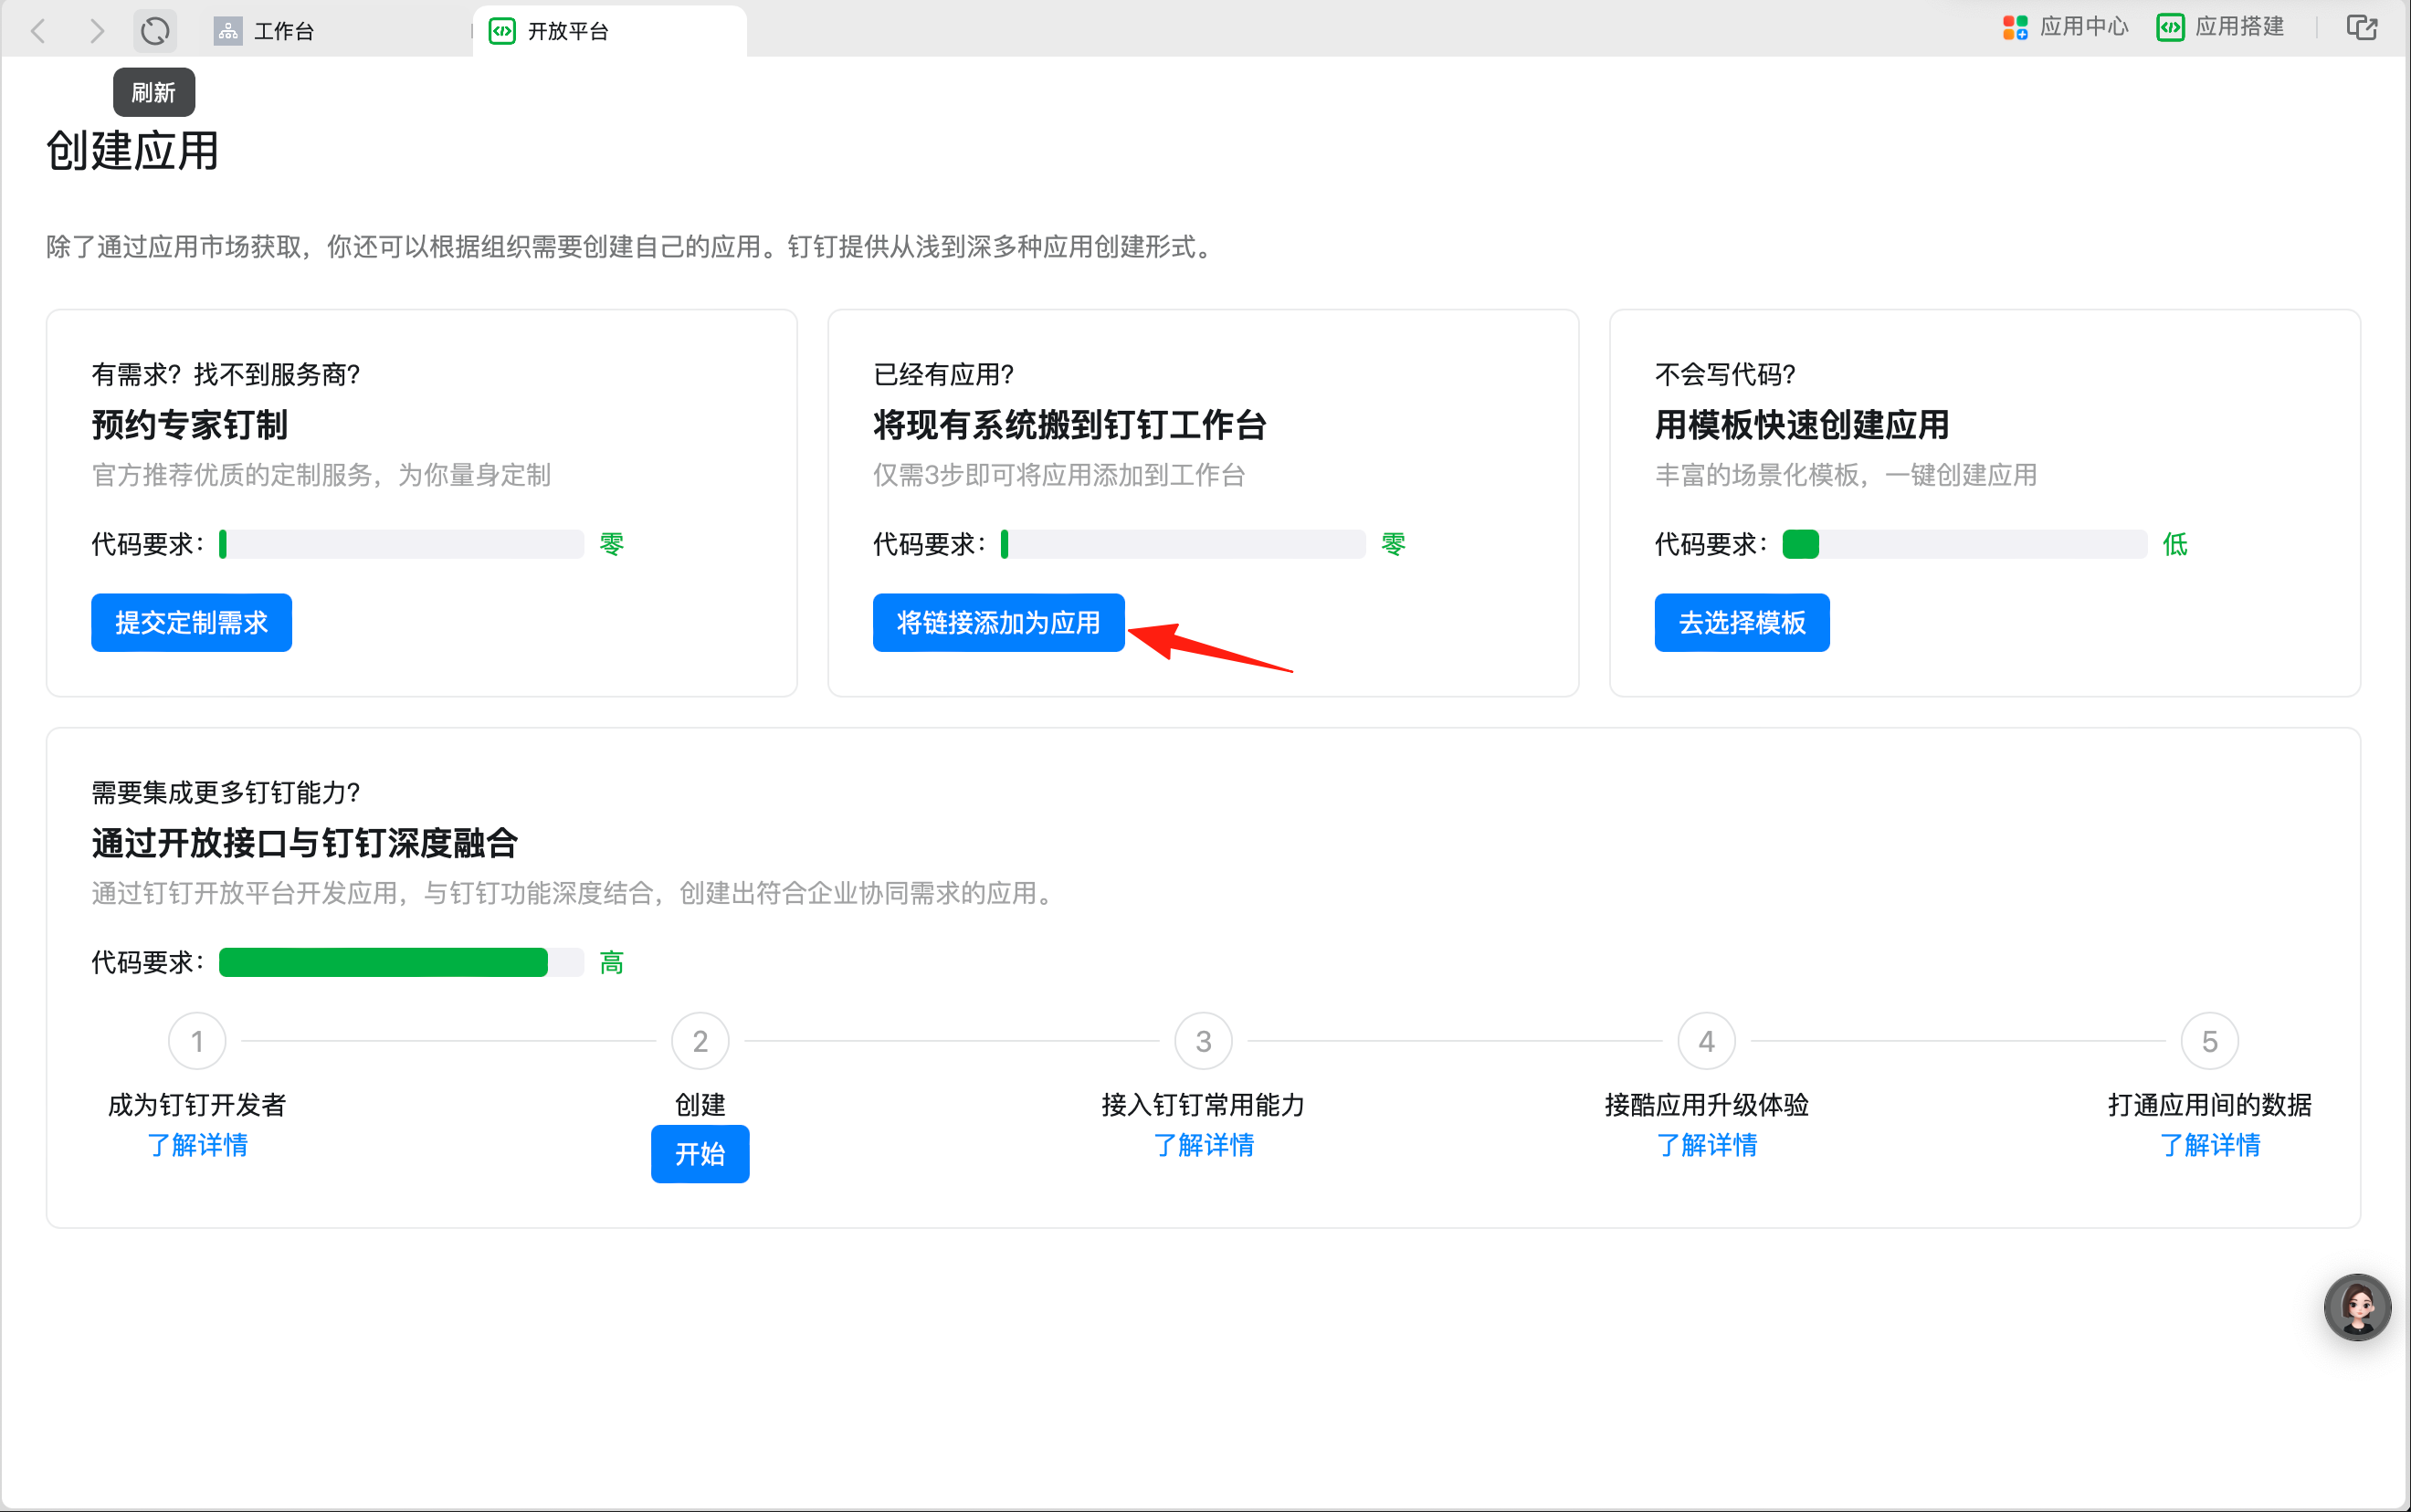Click the 工作台 tab icon
Image resolution: width=2411 pixels, height=1512 pixels.
point(228,31)
